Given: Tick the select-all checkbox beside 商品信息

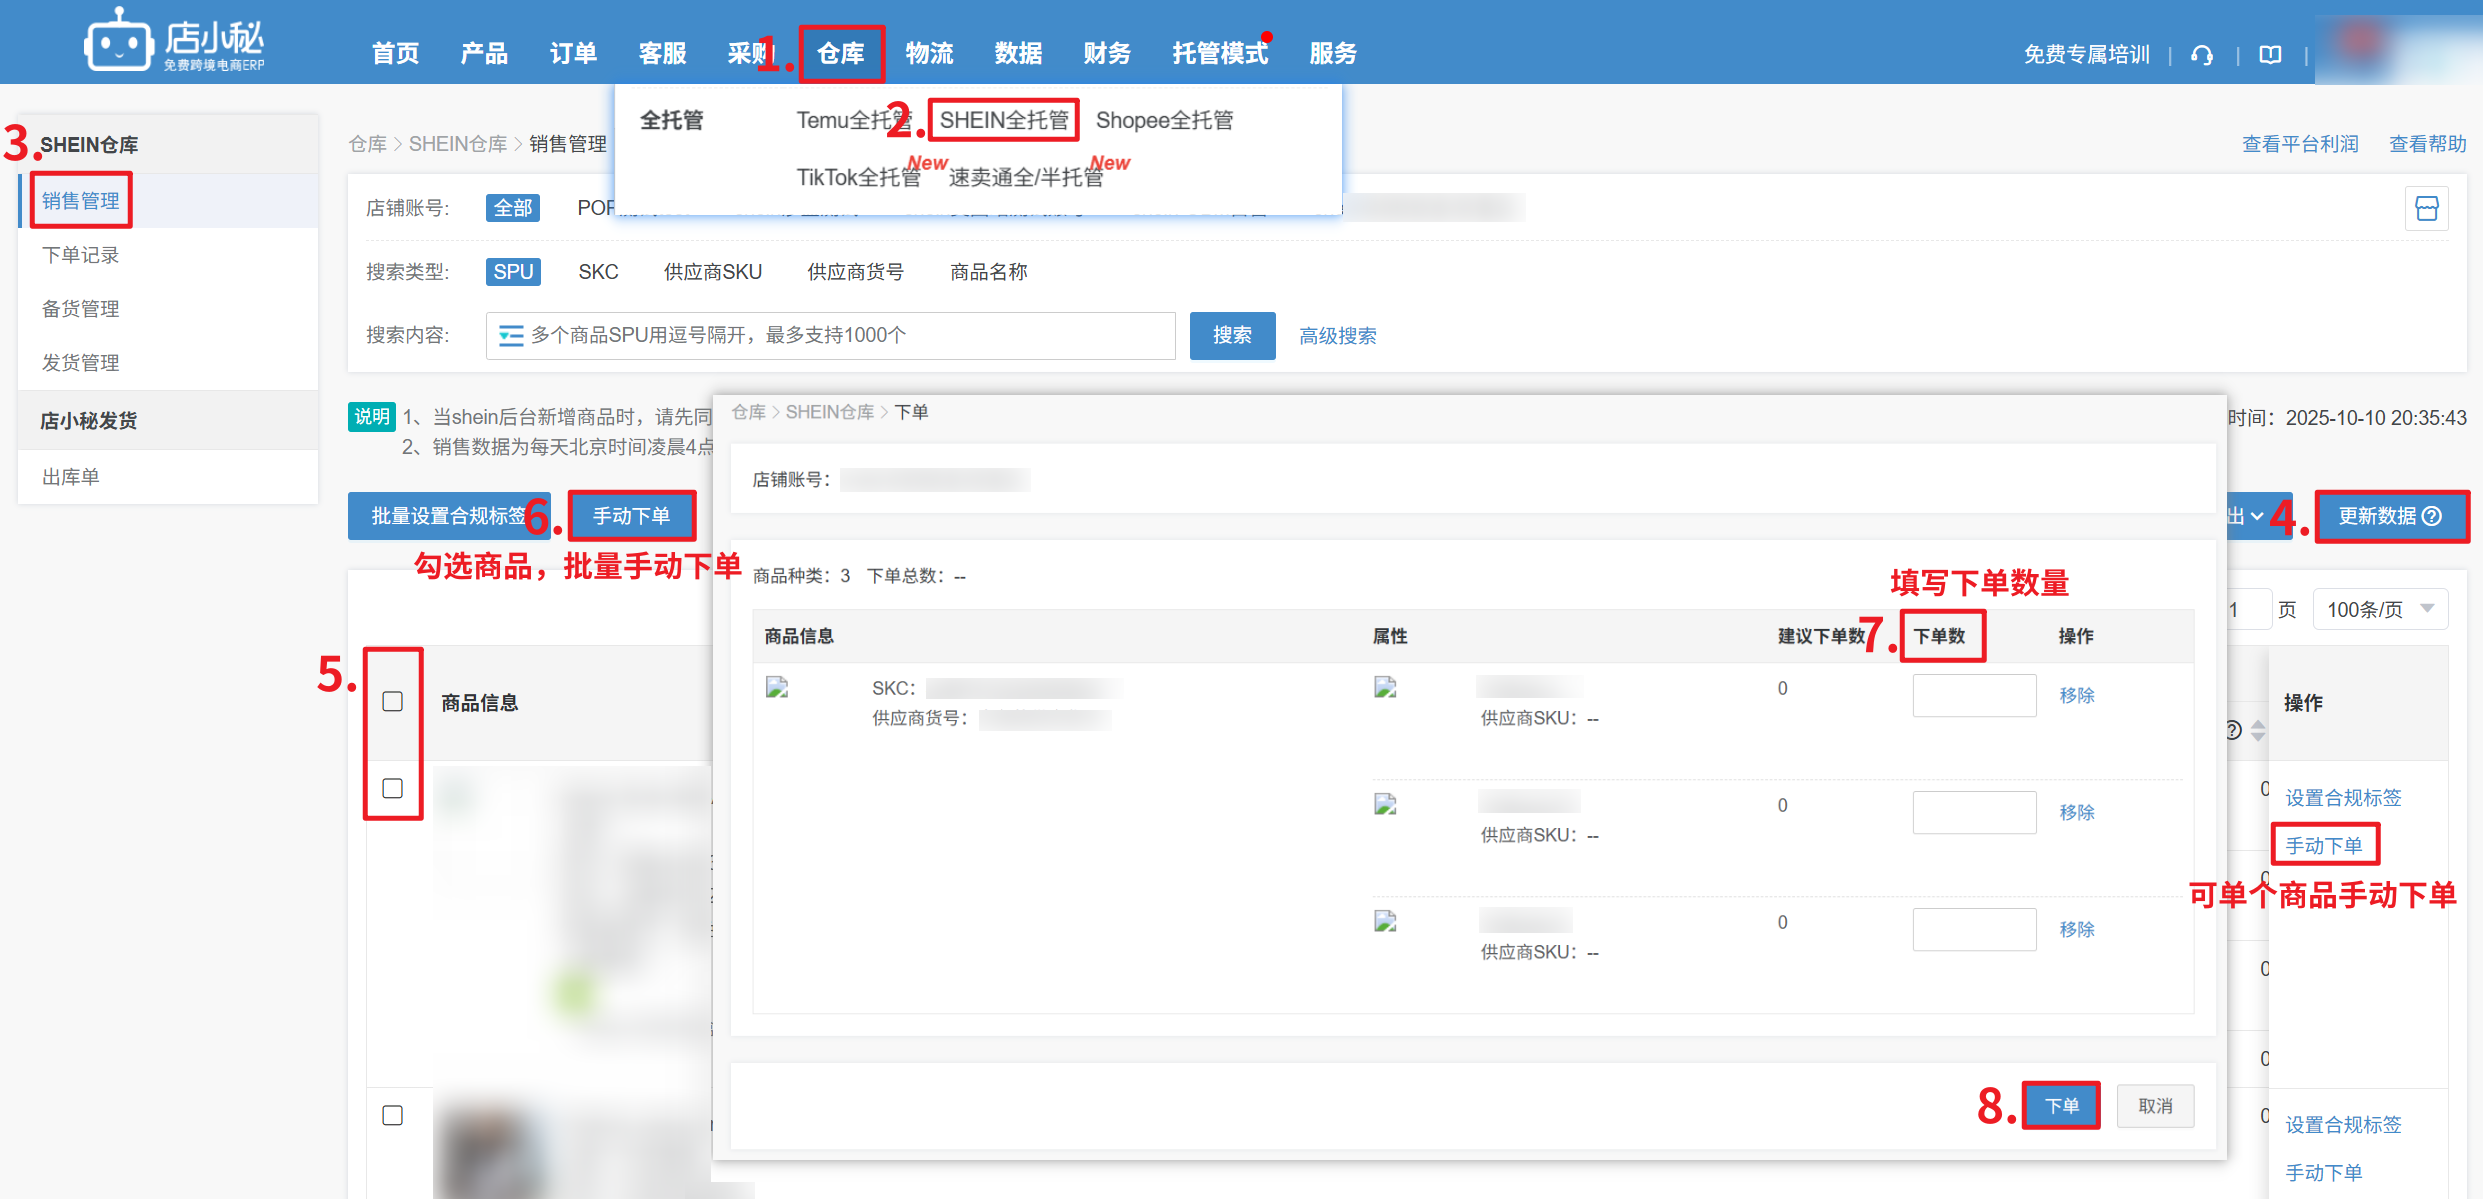Looking at the screenshot, I should [x=393, y=702].
